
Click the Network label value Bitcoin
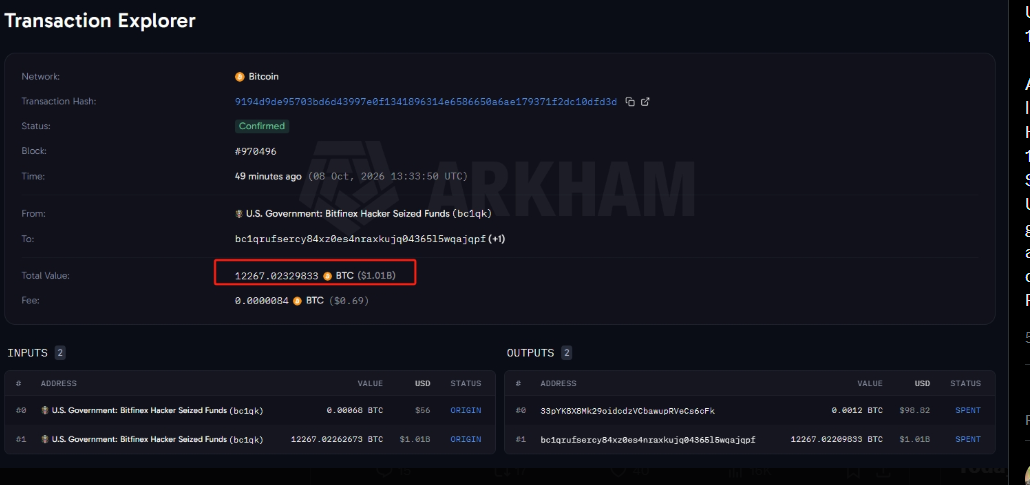(263, 77)
